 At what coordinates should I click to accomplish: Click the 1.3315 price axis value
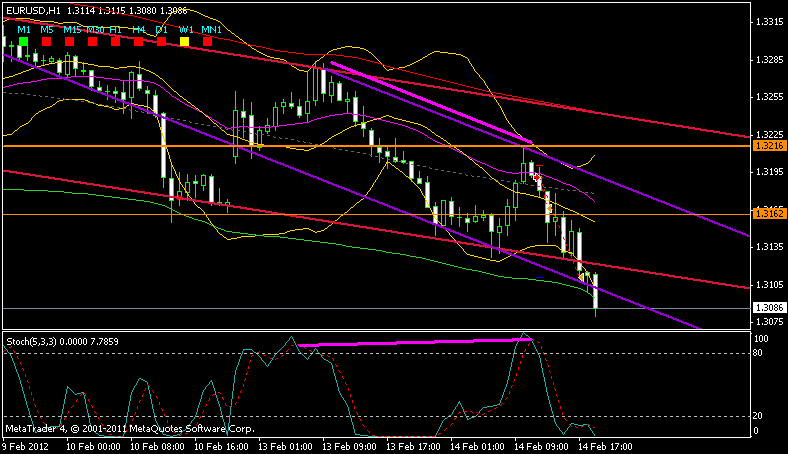coord(769,22)
